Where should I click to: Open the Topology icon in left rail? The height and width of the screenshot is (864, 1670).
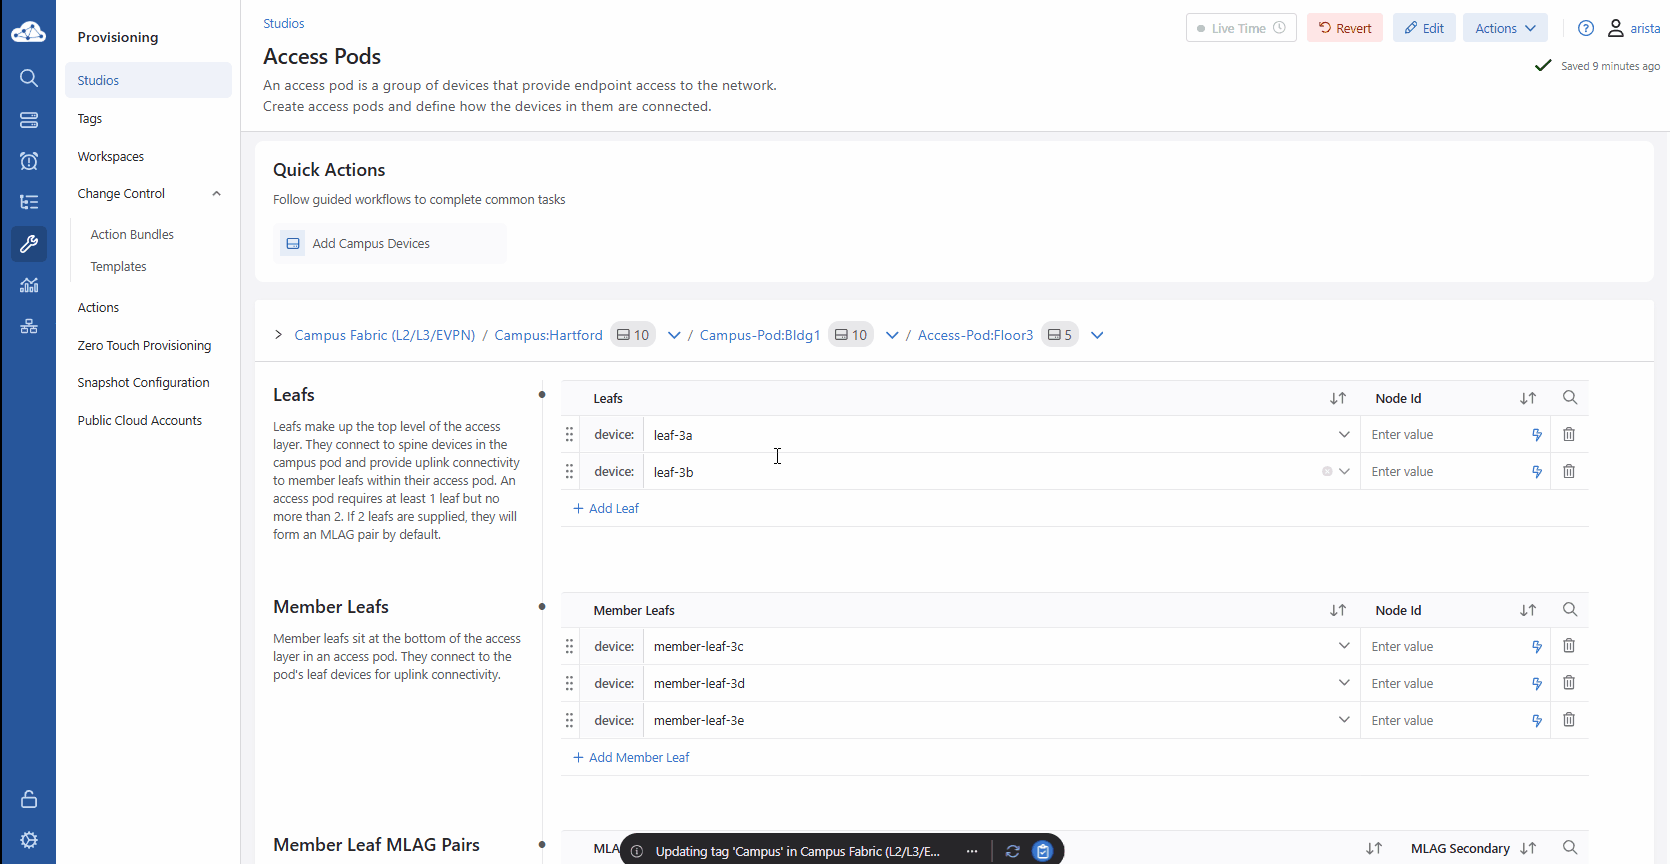tap(29, 326)
